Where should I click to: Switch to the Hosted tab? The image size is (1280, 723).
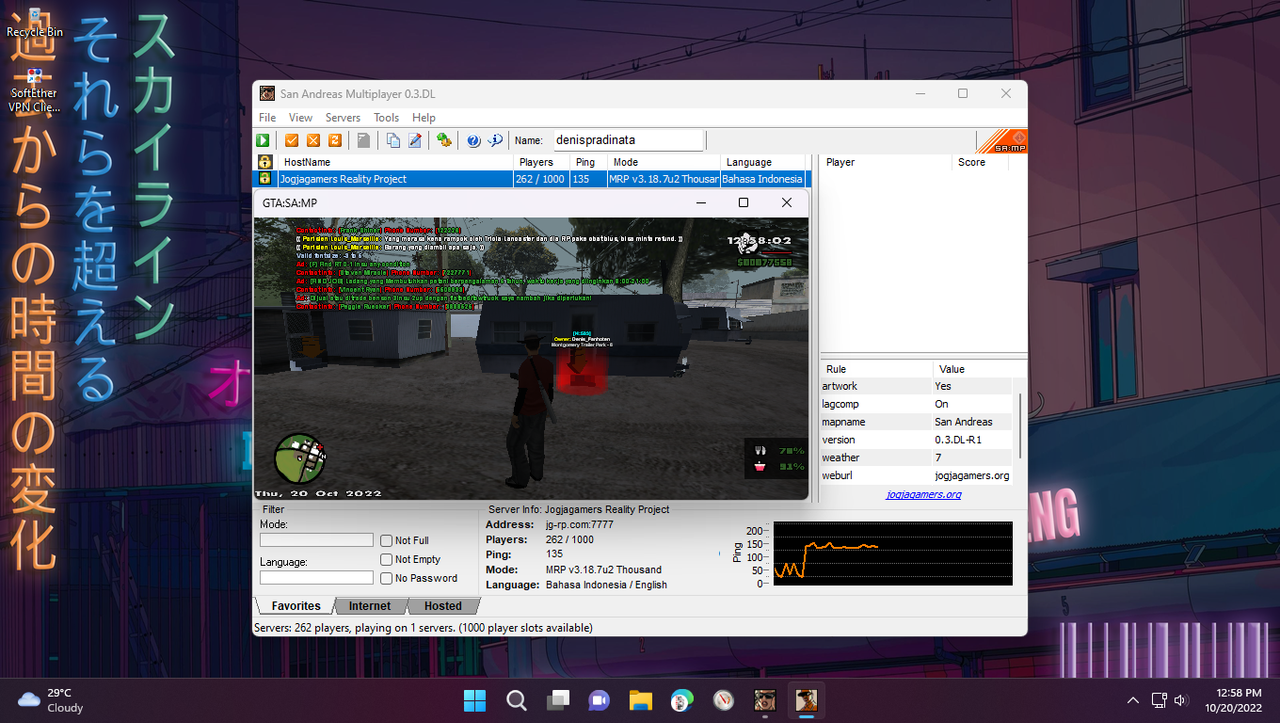[x=443, y=606]
